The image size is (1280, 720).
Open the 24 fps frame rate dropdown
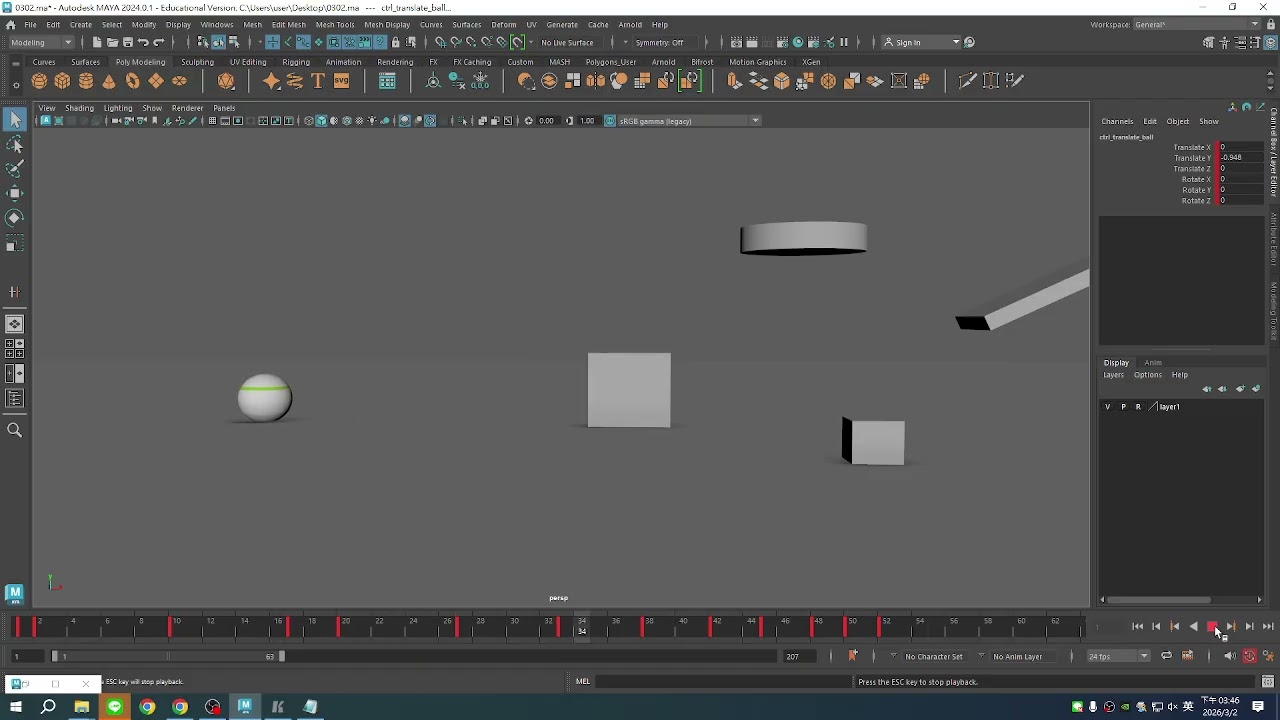pyautogui.click(x=1119, y=656)
